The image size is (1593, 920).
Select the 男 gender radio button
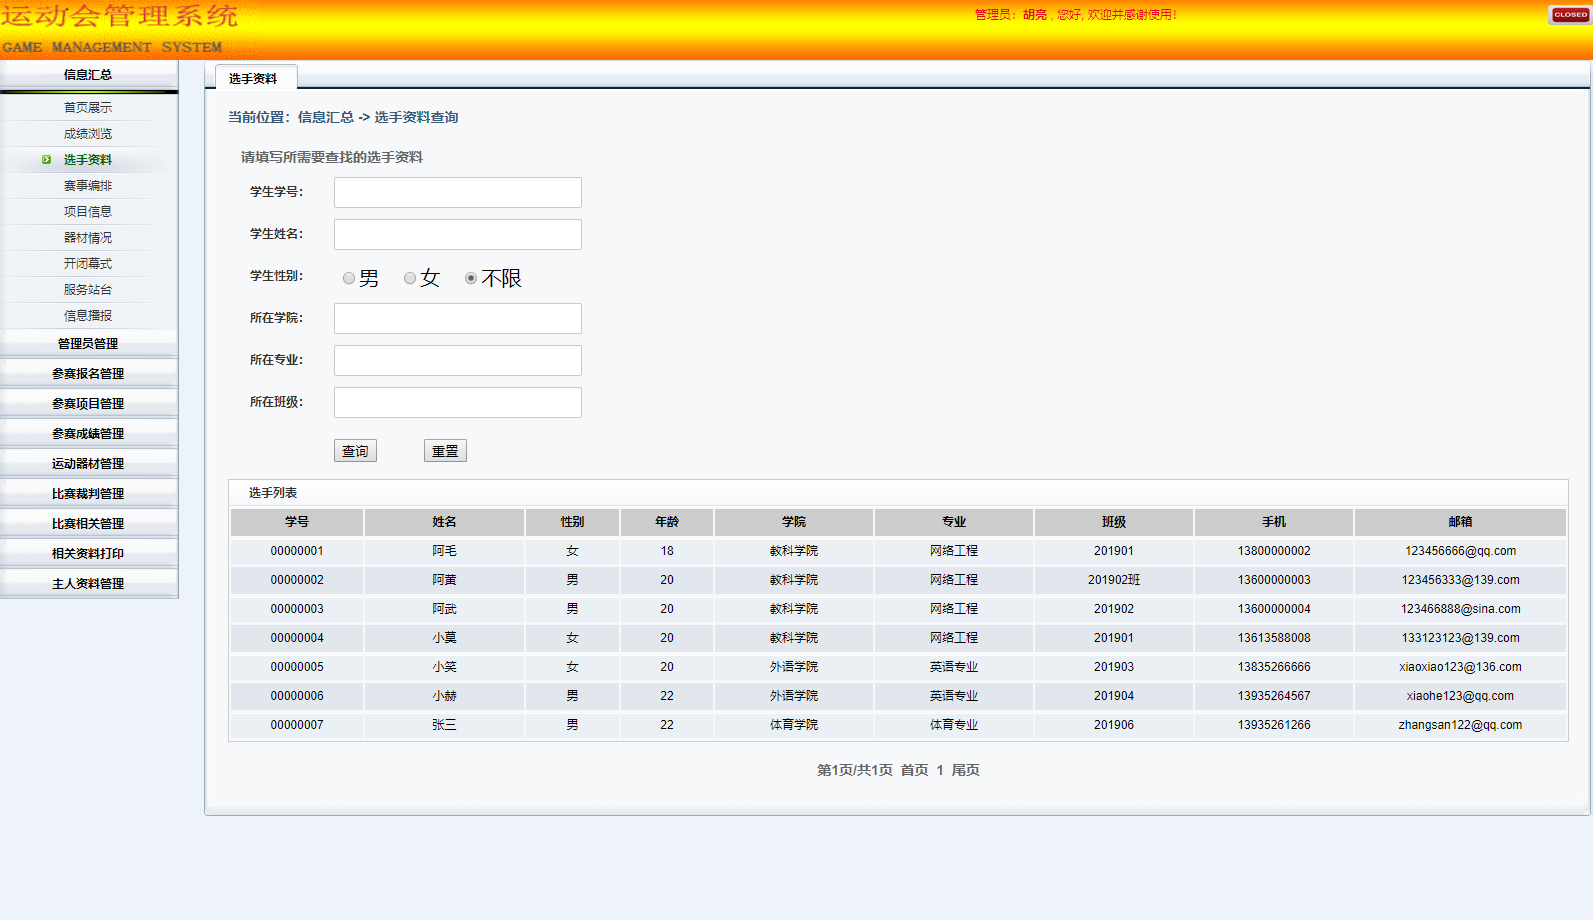pyautogui.click(x=349, y=279)
